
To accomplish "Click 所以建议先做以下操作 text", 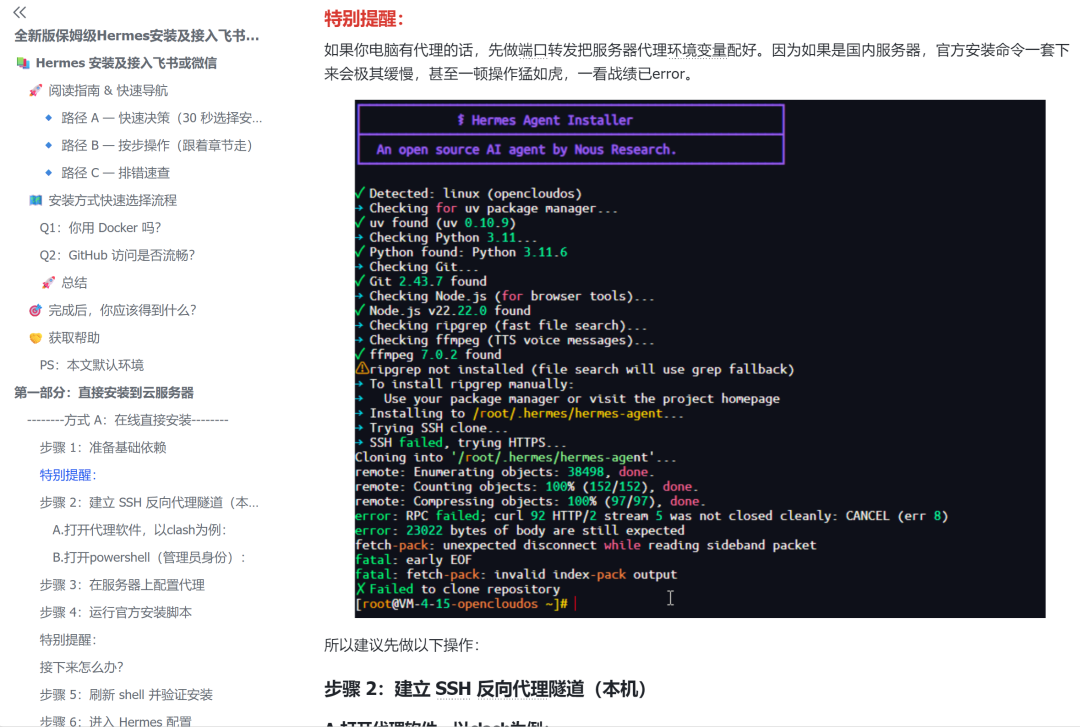I will click(x=402, y=646).
